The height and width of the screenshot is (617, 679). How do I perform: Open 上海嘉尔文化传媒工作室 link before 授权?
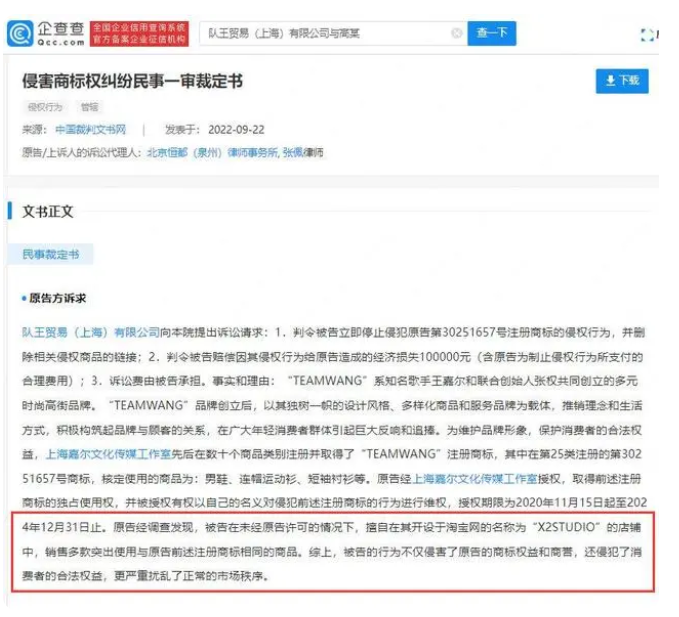tap(475, 478)
